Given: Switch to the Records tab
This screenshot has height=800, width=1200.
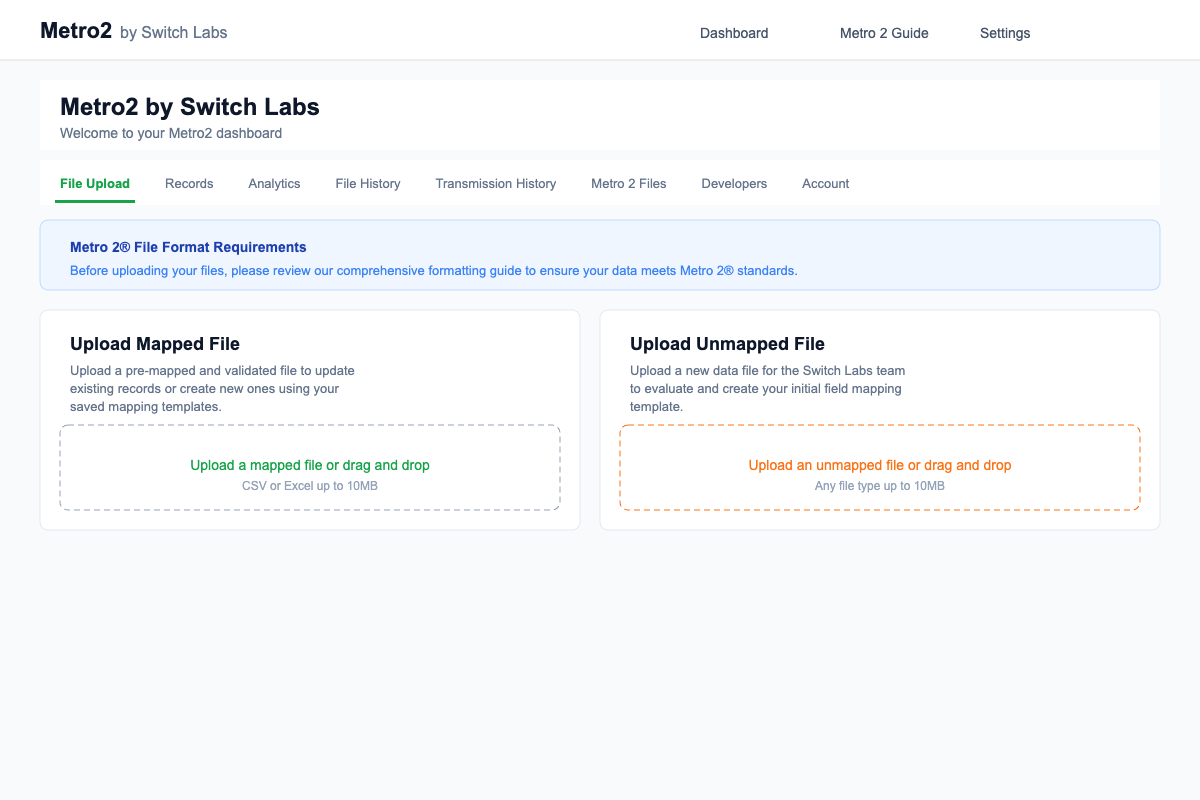Looking at the screenshot, I should [x=189, y=183].
